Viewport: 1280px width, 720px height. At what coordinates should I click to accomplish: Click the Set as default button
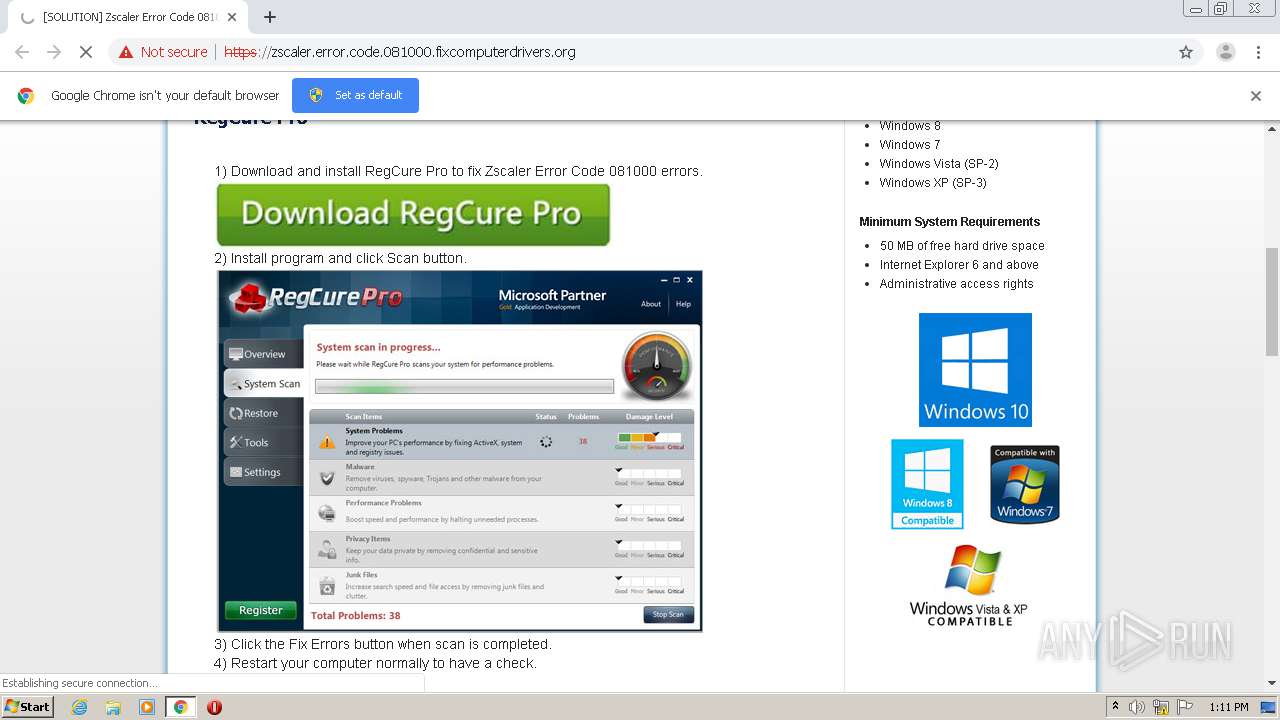pos(355,95)
